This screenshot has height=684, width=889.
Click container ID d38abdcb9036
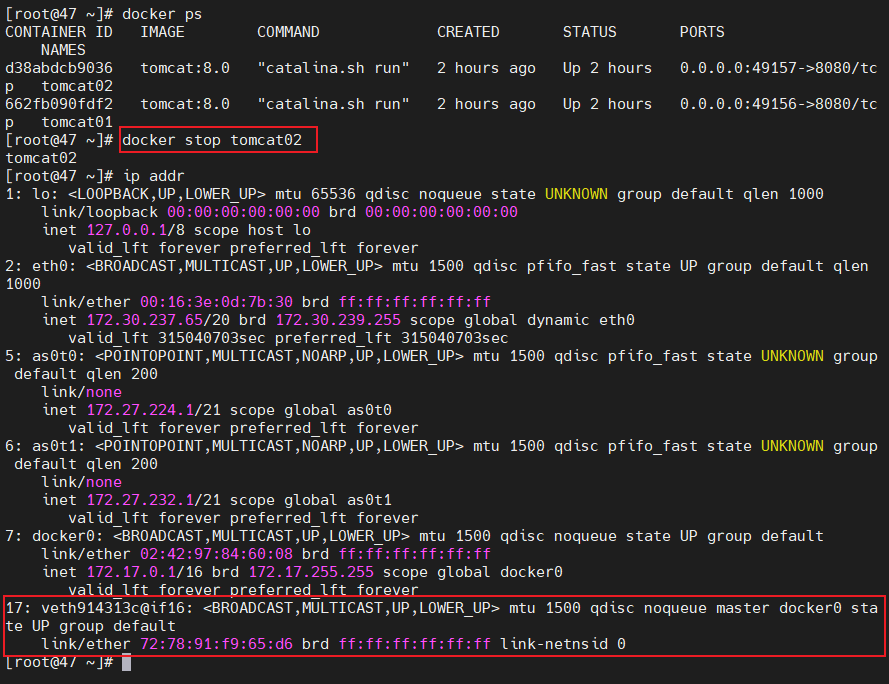(59, 68)
